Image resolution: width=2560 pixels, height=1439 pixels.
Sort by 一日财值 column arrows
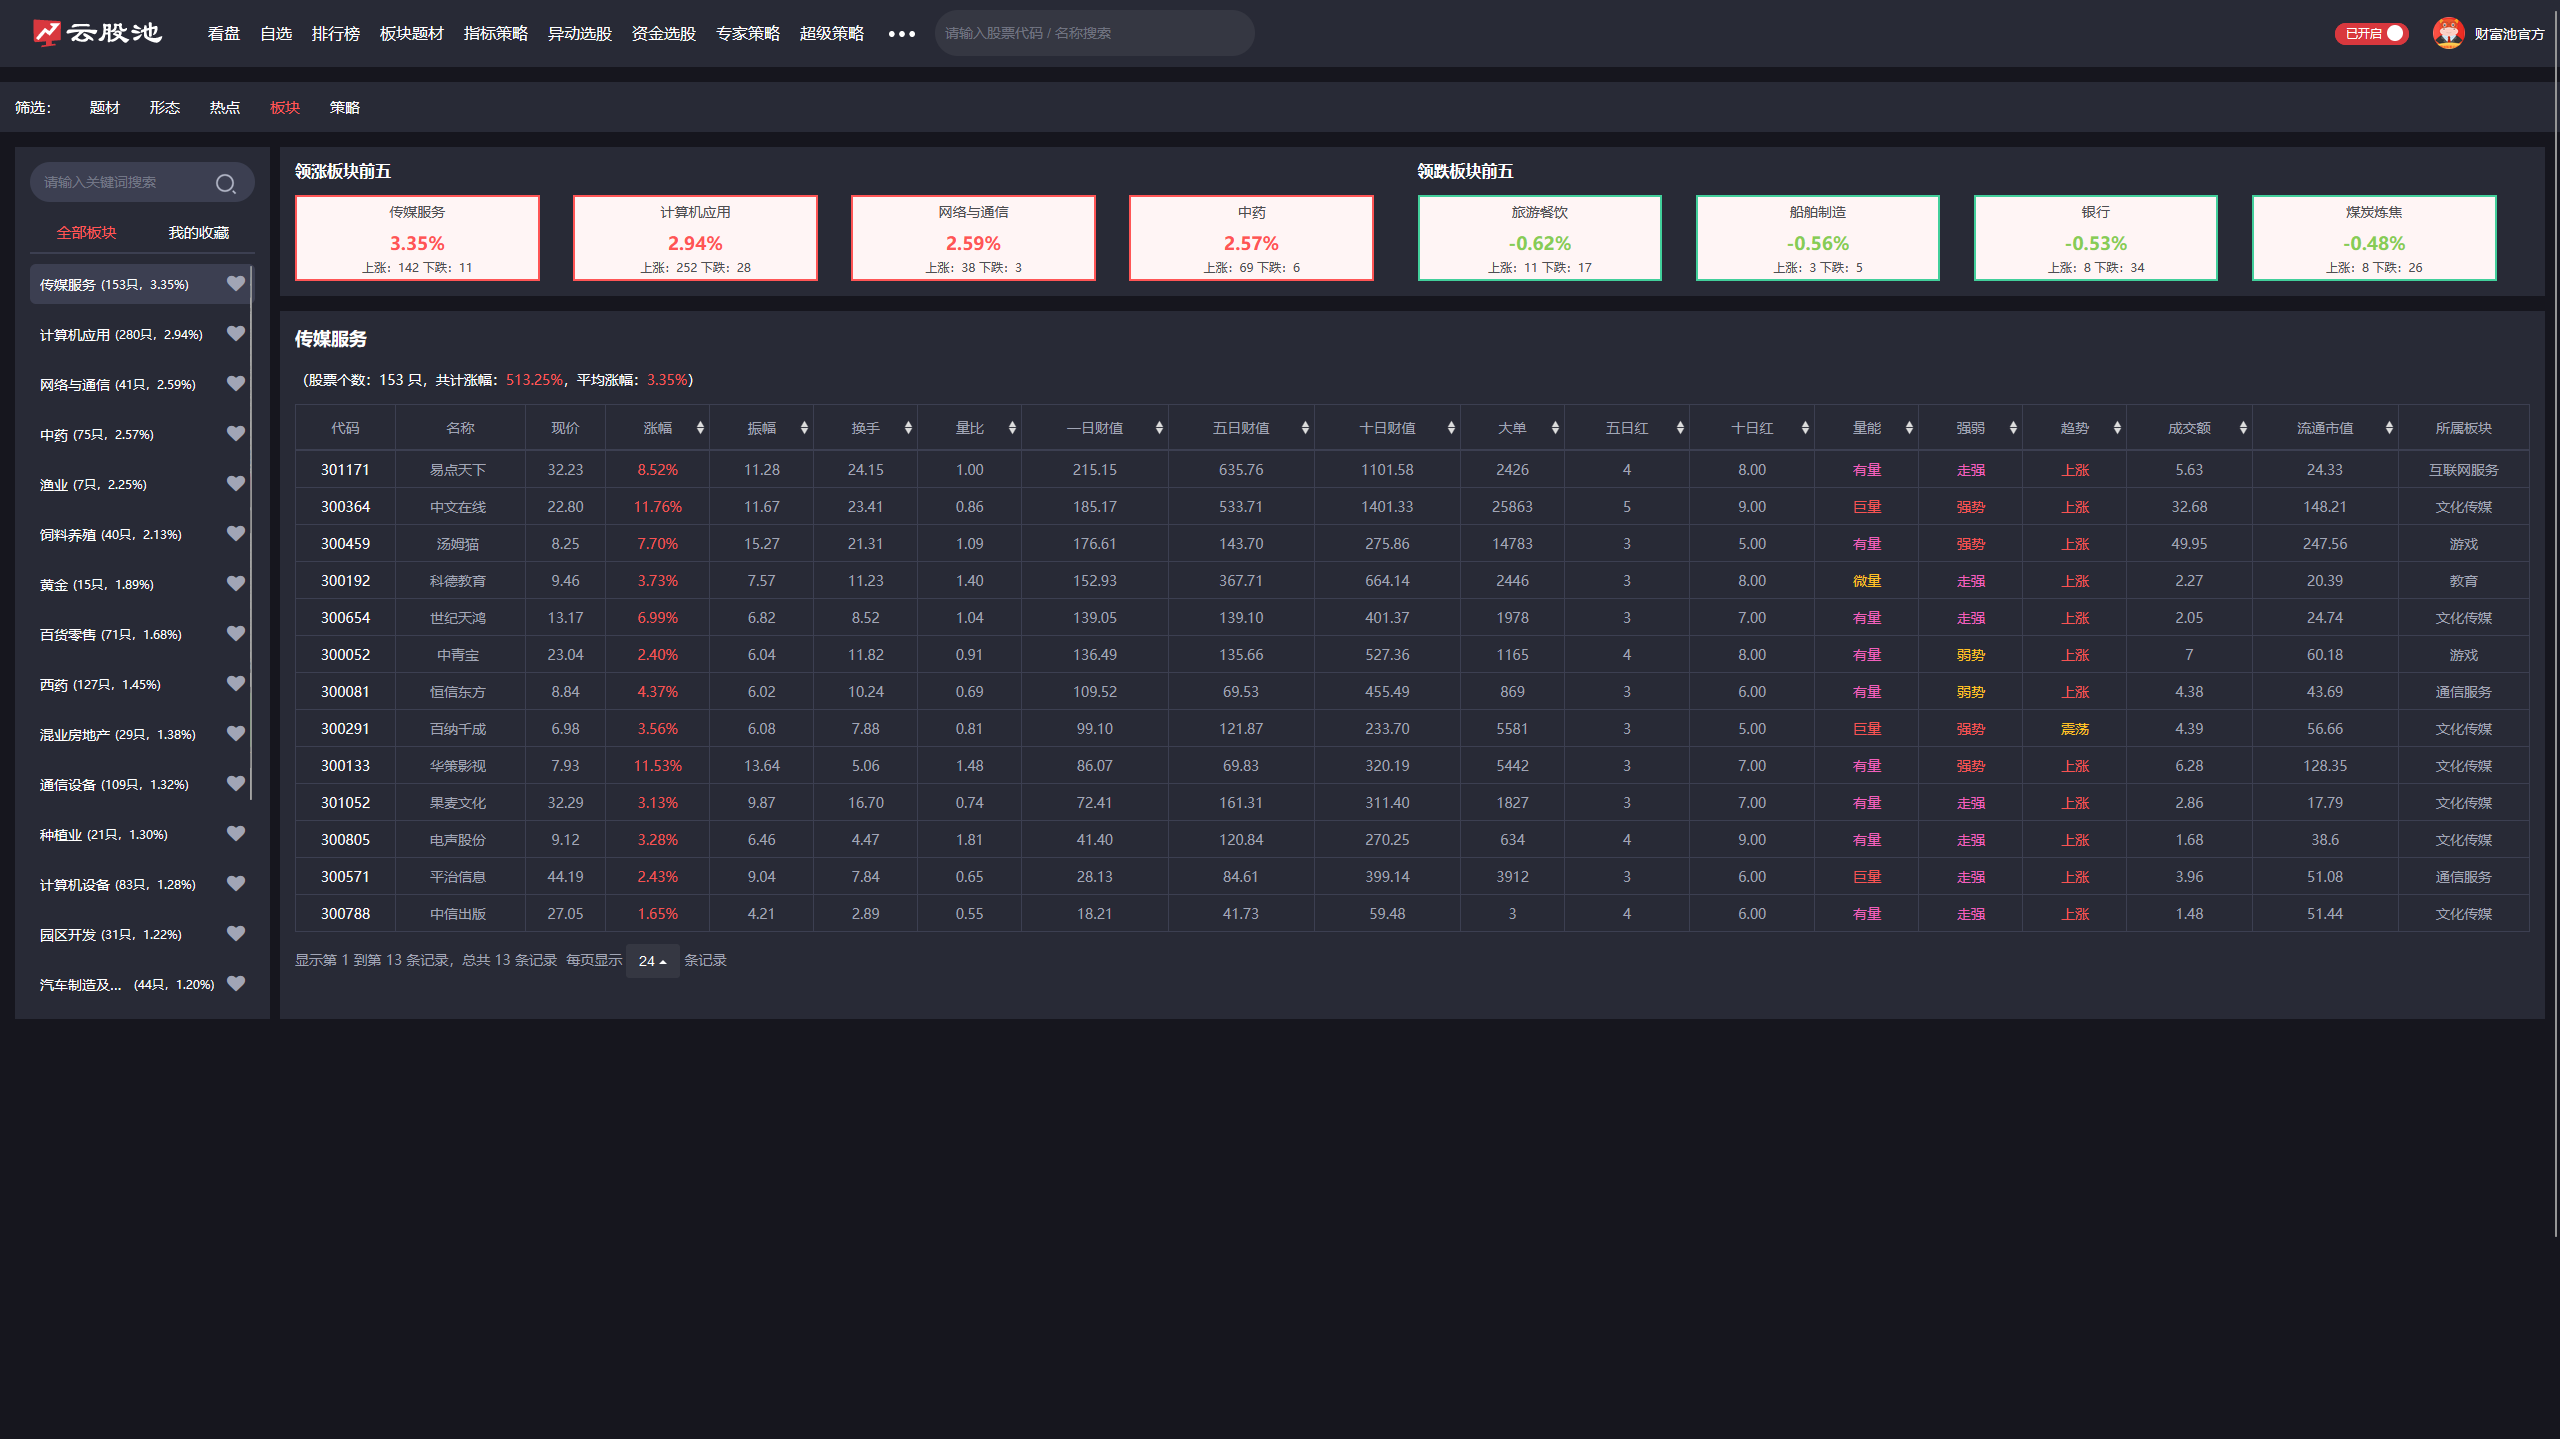[1159, 428]
